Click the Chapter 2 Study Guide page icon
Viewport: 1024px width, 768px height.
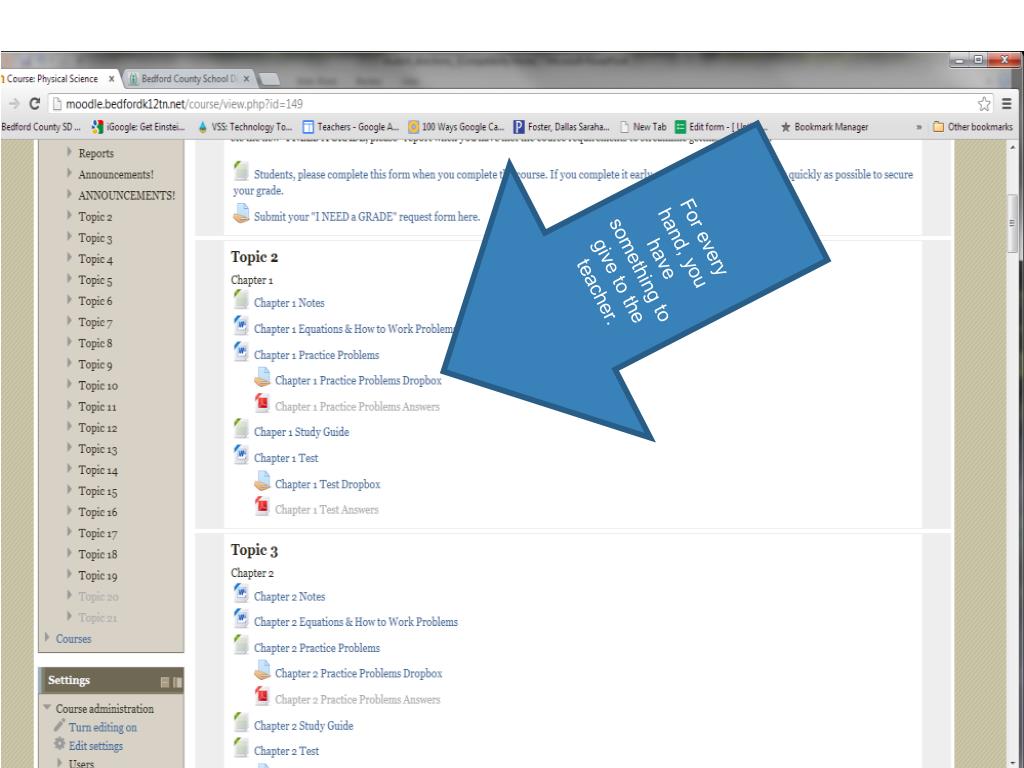[241, 722]
